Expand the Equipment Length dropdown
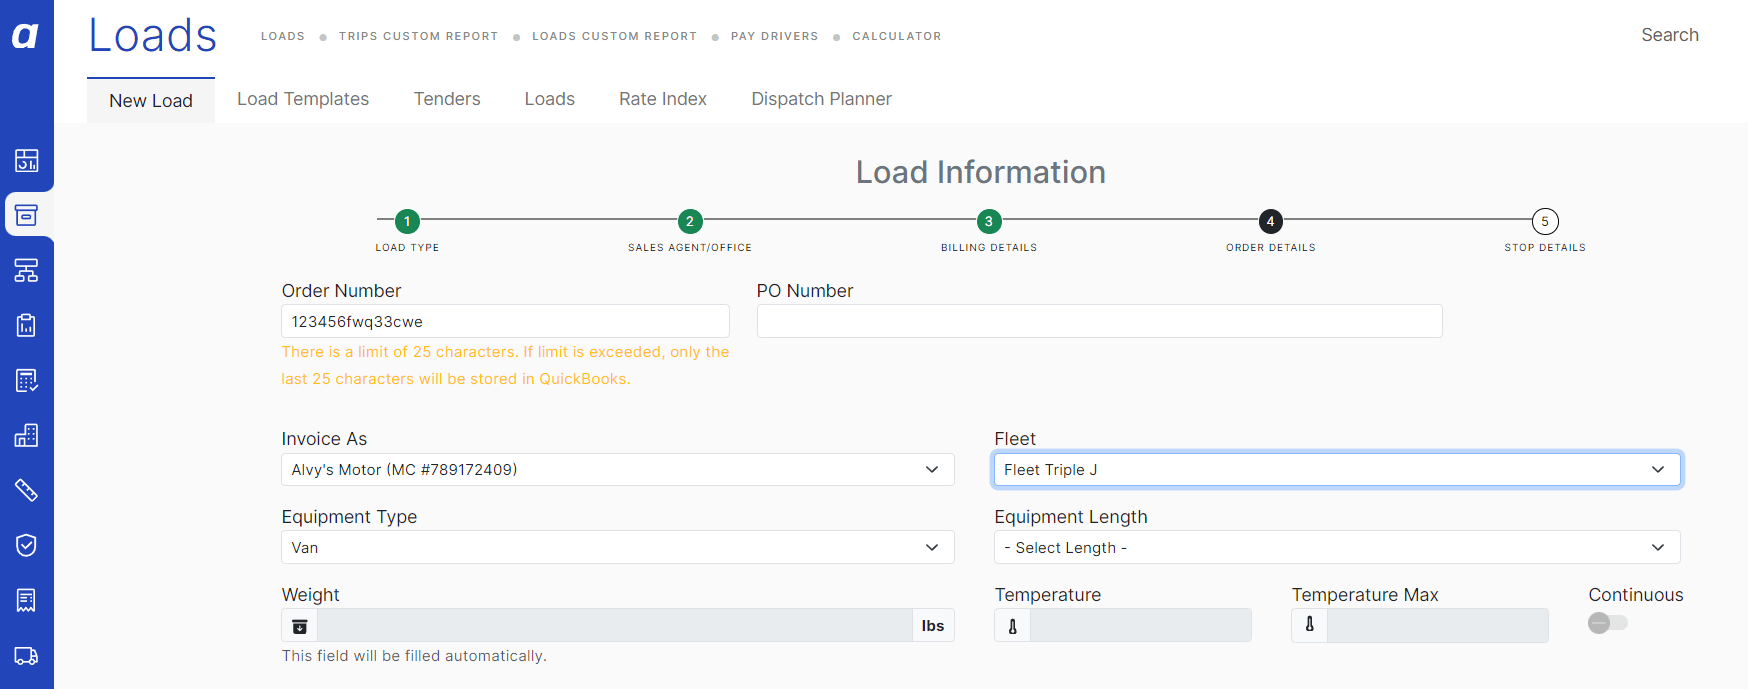 coord(1337,548)
